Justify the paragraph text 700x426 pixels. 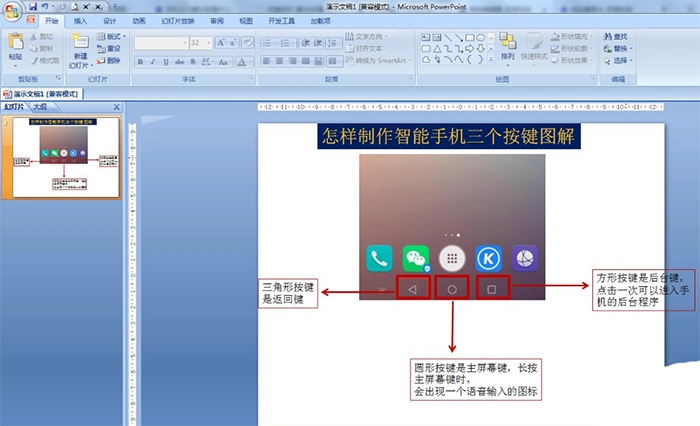(x=306, y=61)
